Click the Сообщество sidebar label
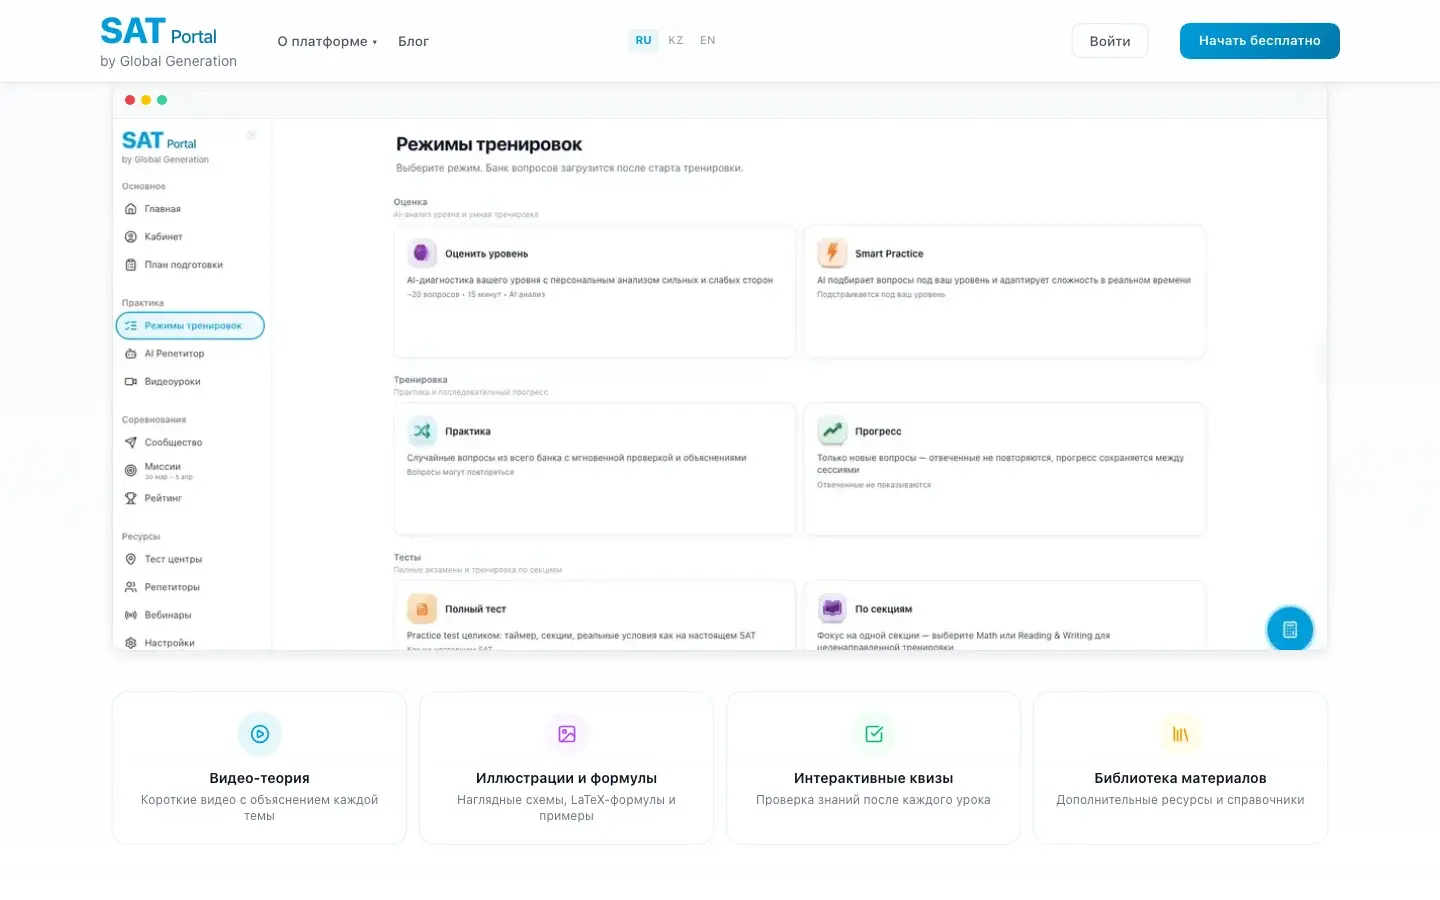Viewport: 1440px width, 900px height. pos(173,442)
